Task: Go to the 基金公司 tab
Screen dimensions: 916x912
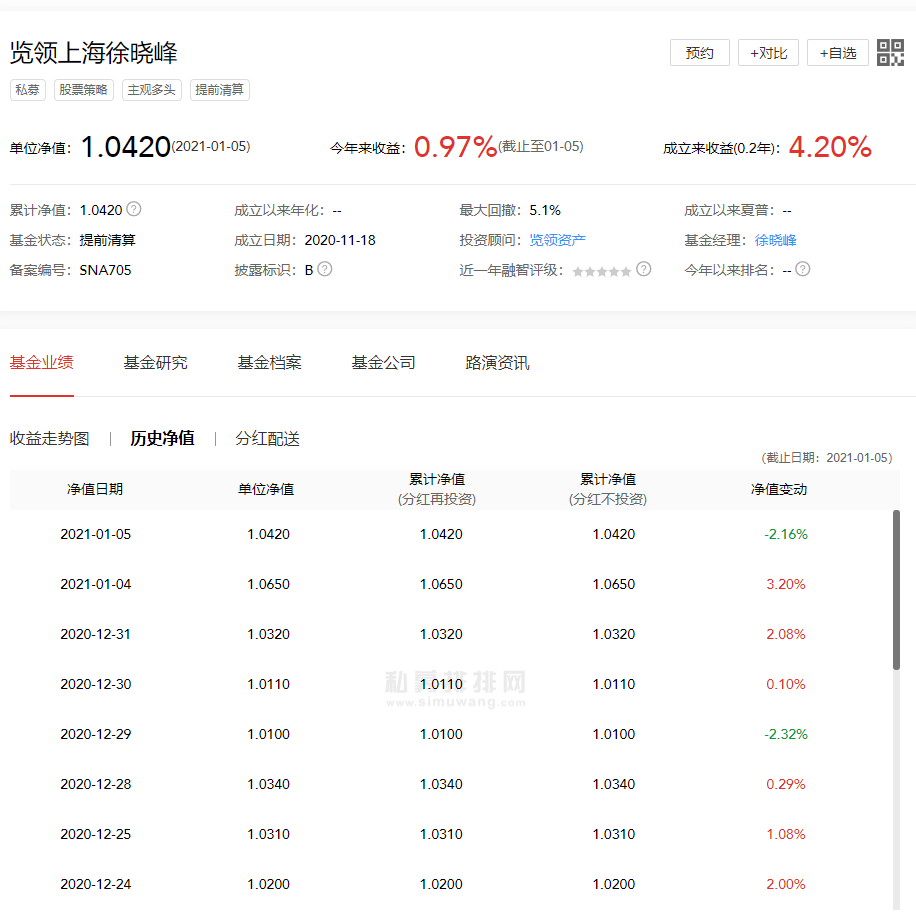Action: coord(383,363)
